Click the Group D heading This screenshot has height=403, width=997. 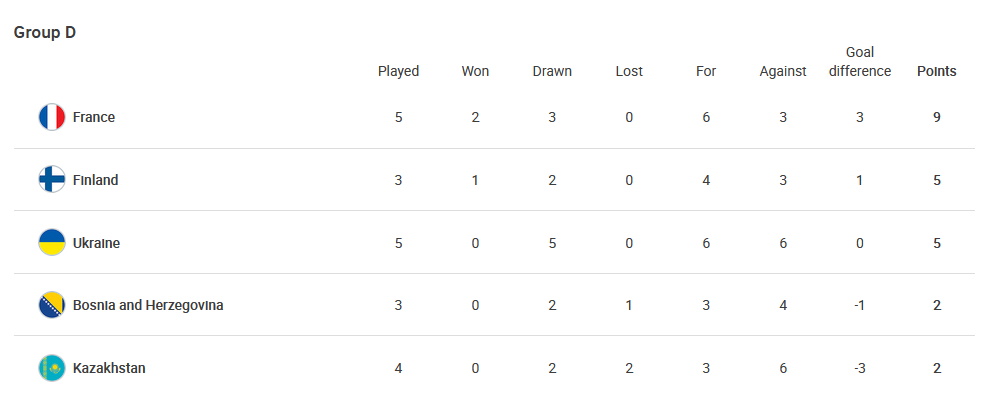click(x=45, y=32)
